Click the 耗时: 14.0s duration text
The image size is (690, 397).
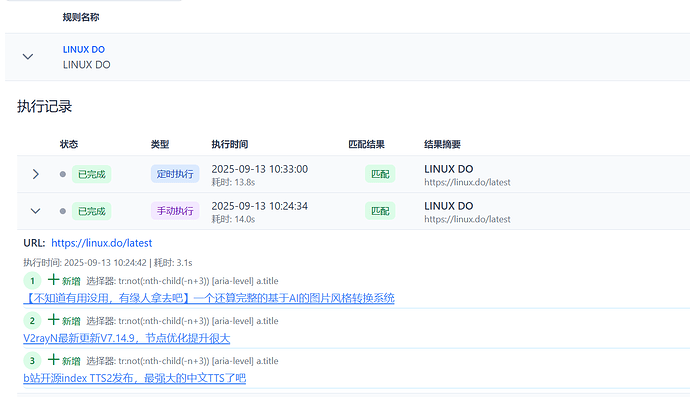click(x=233, y=219)
